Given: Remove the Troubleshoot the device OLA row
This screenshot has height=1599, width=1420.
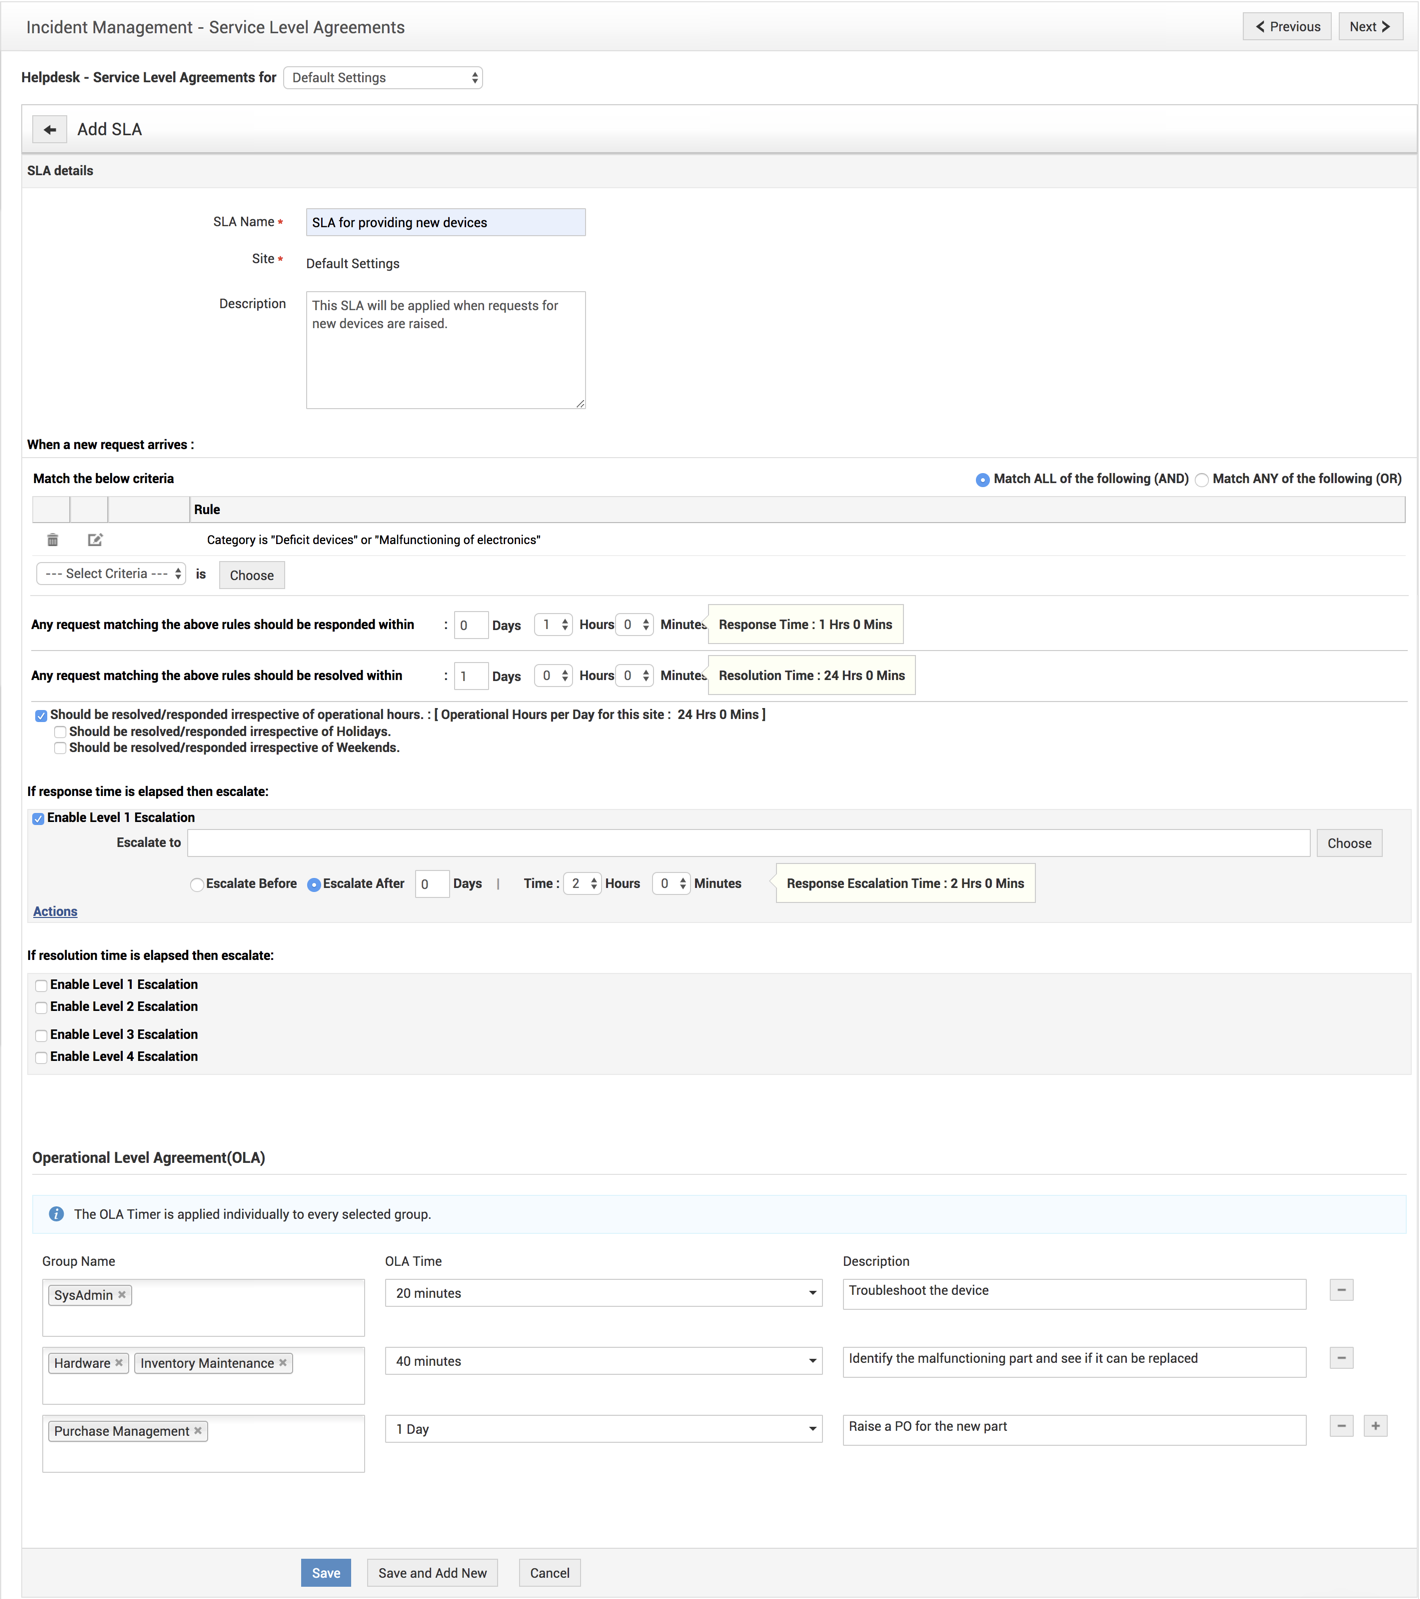Looking at the screenshot, I should [1341, 1290].
